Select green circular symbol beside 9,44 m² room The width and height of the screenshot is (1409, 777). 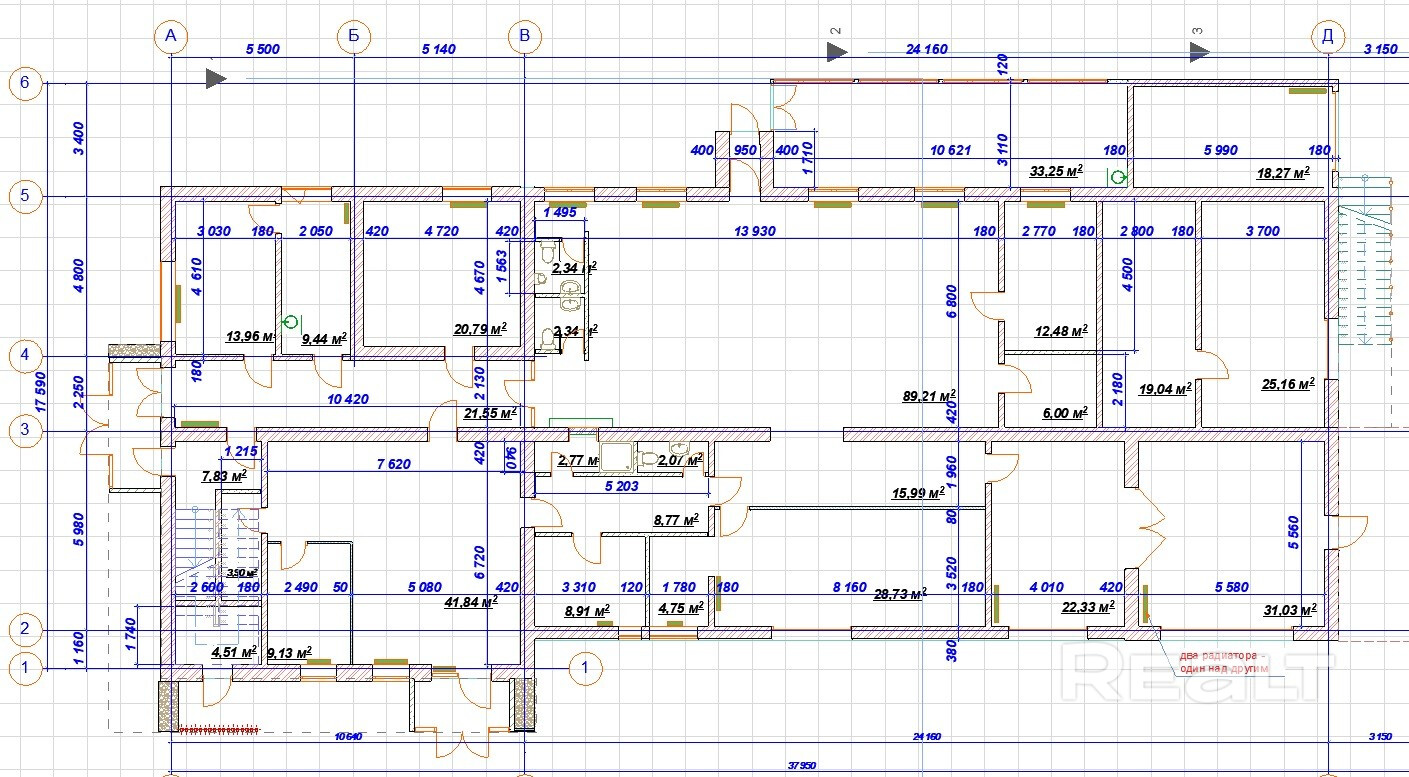pos(291,322)
